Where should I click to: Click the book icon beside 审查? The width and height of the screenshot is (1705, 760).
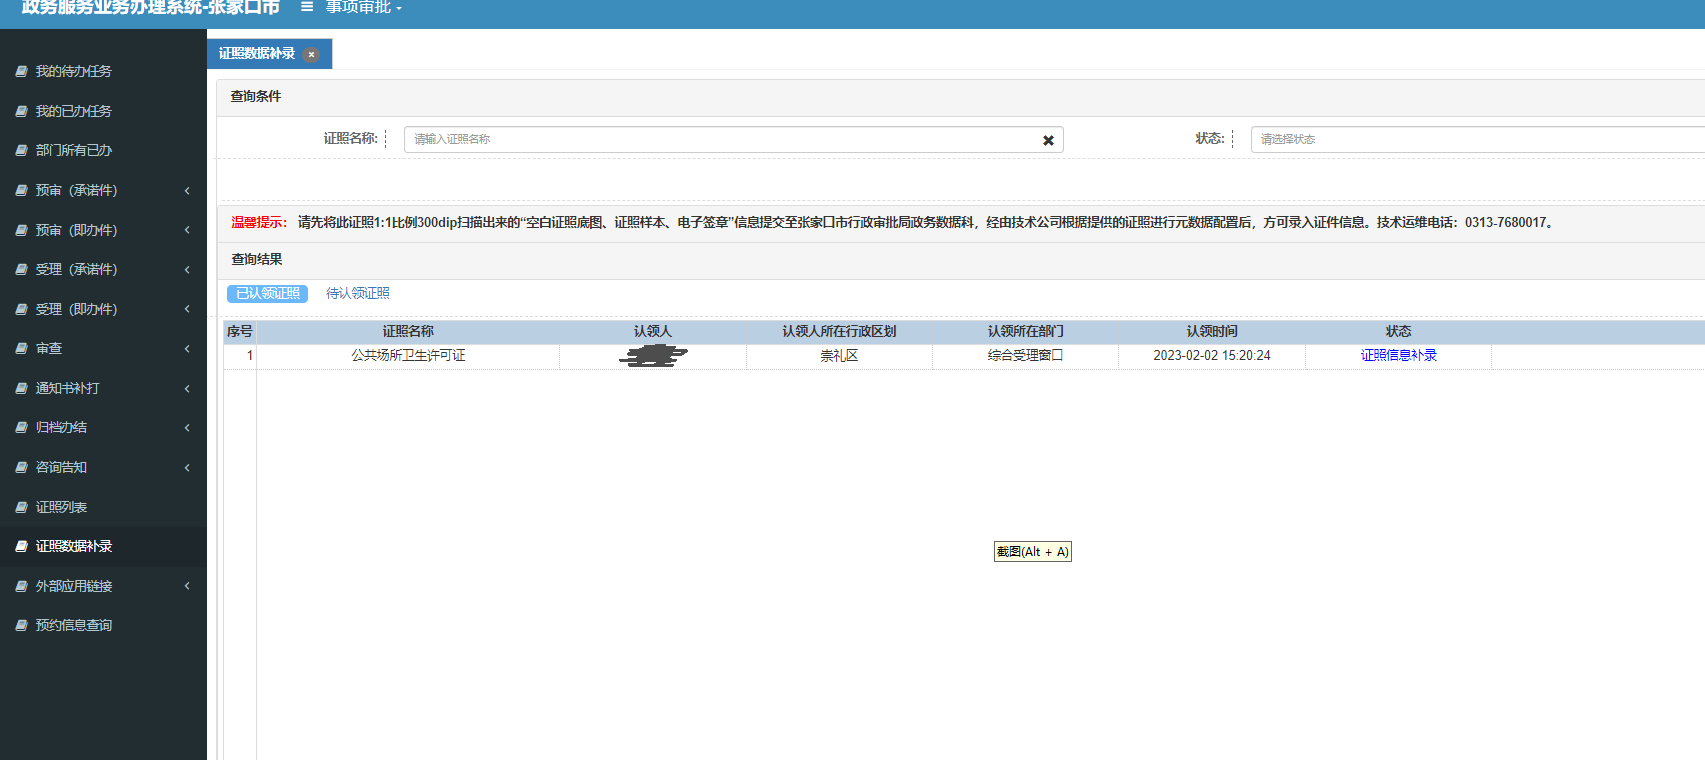[21, 348]
